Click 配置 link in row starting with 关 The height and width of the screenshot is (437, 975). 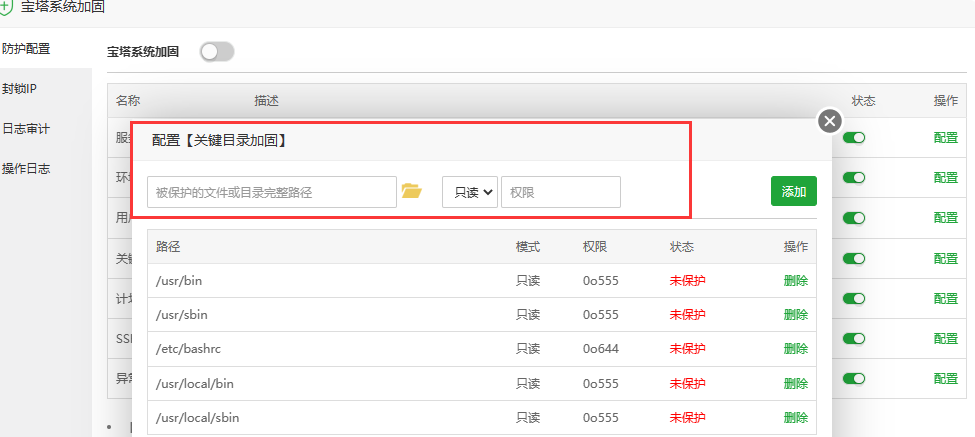946,258
